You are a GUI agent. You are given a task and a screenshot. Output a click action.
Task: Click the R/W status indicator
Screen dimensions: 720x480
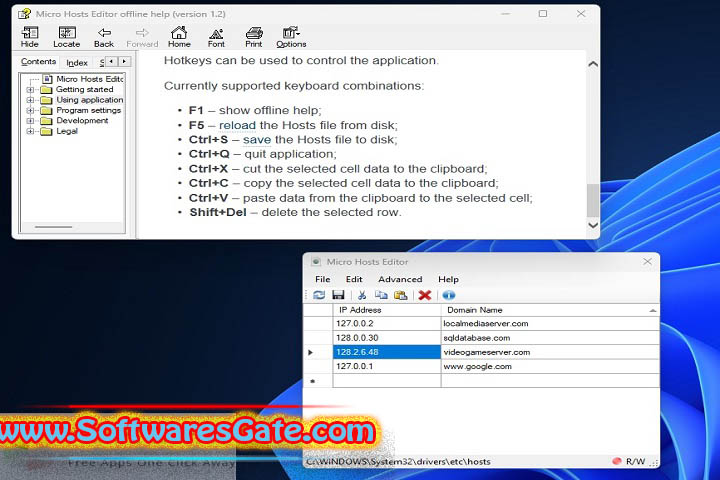(x=629, y=461)
